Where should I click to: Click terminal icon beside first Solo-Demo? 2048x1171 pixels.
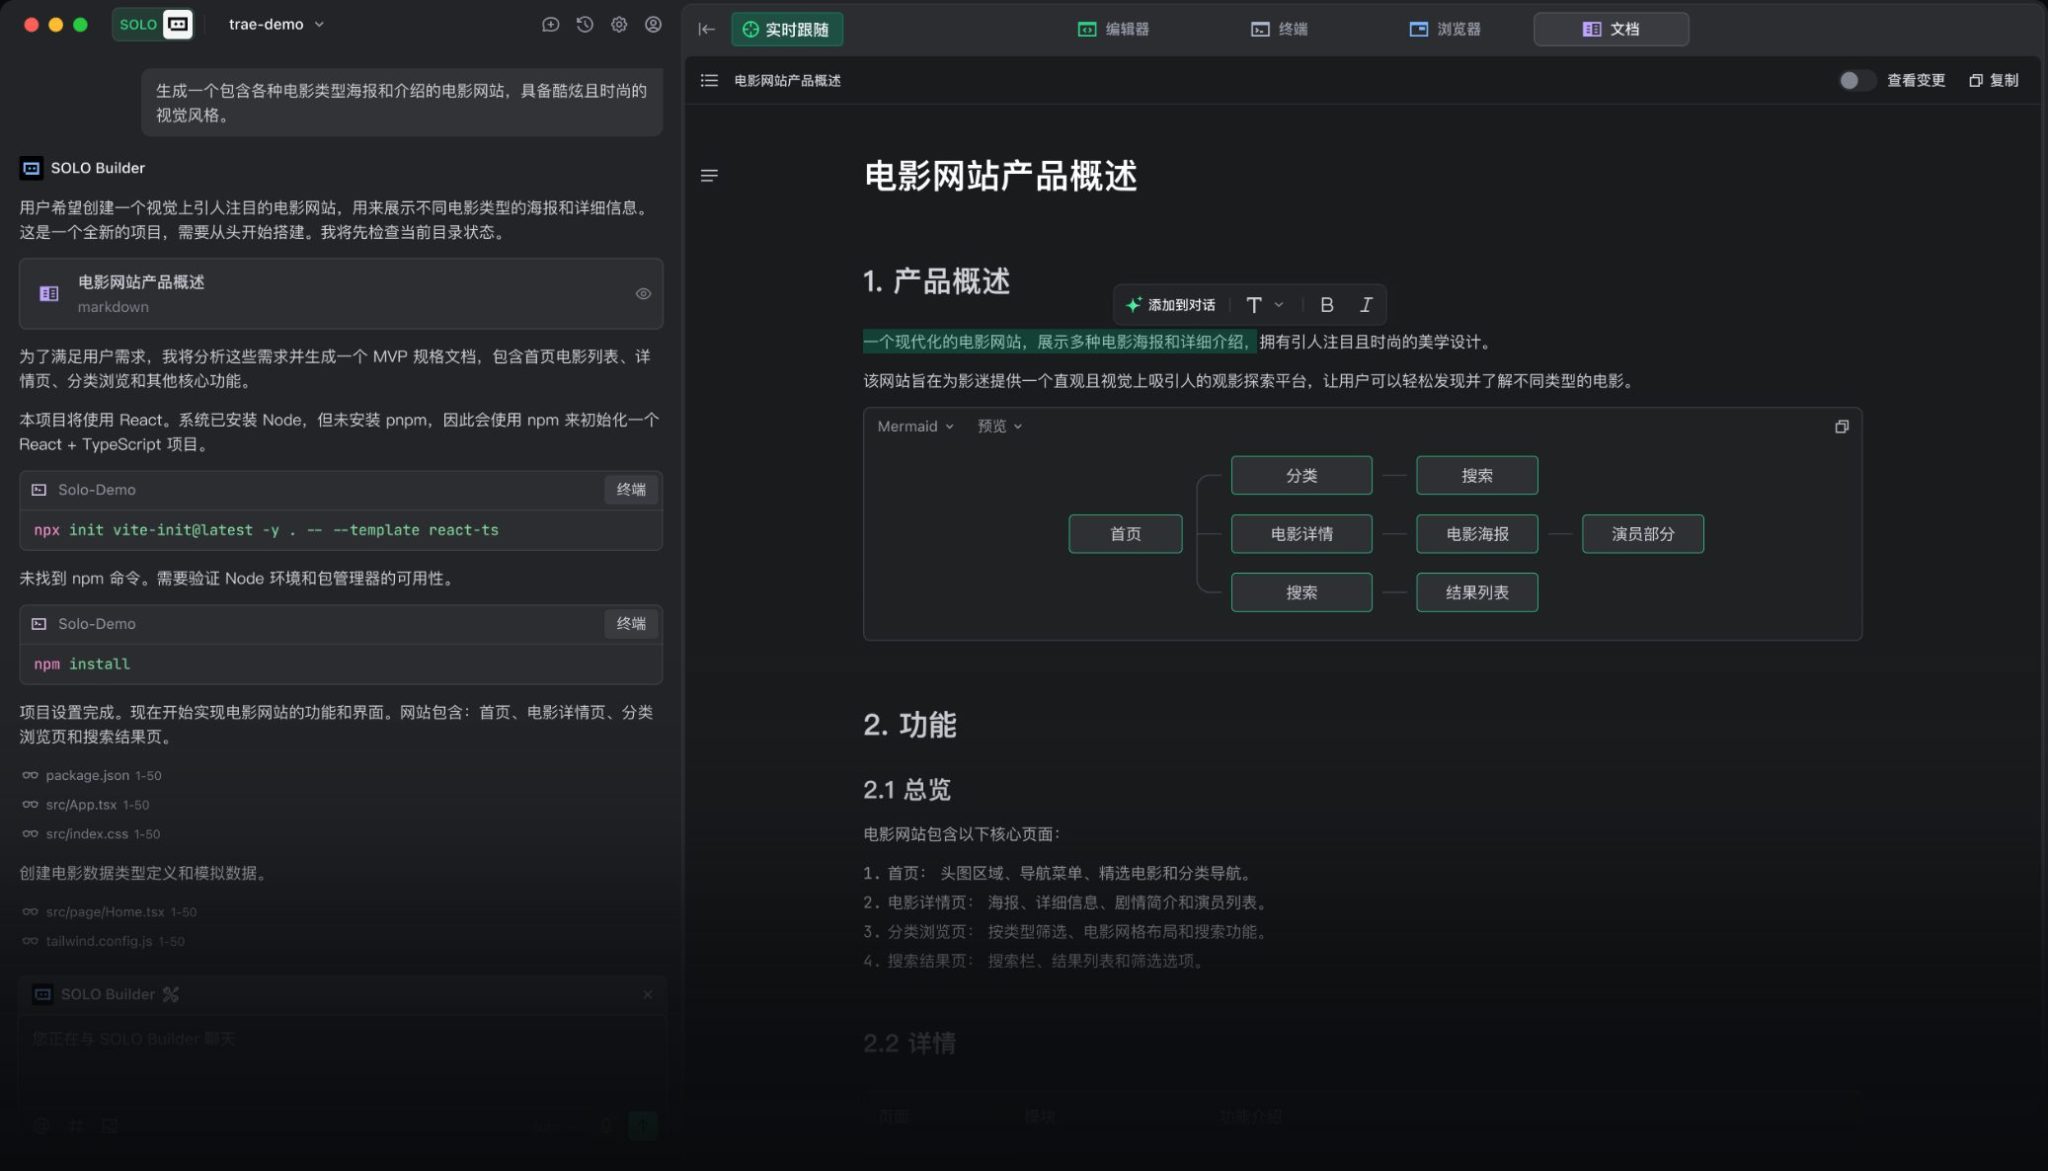(39, 490)
